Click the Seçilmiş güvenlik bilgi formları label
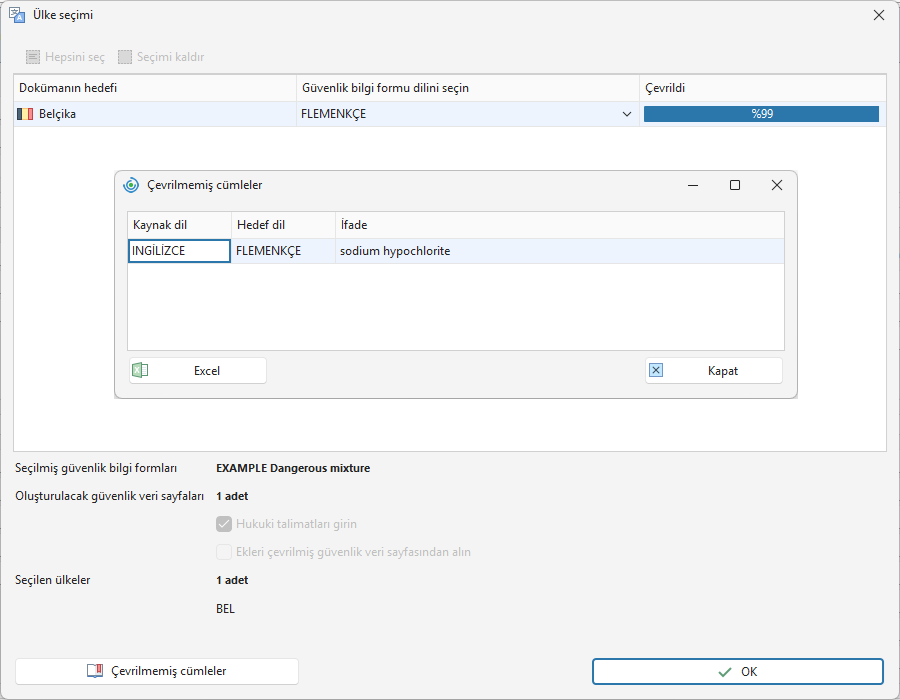The width and height of the screenshot is (900, 700). pos(96,468)
